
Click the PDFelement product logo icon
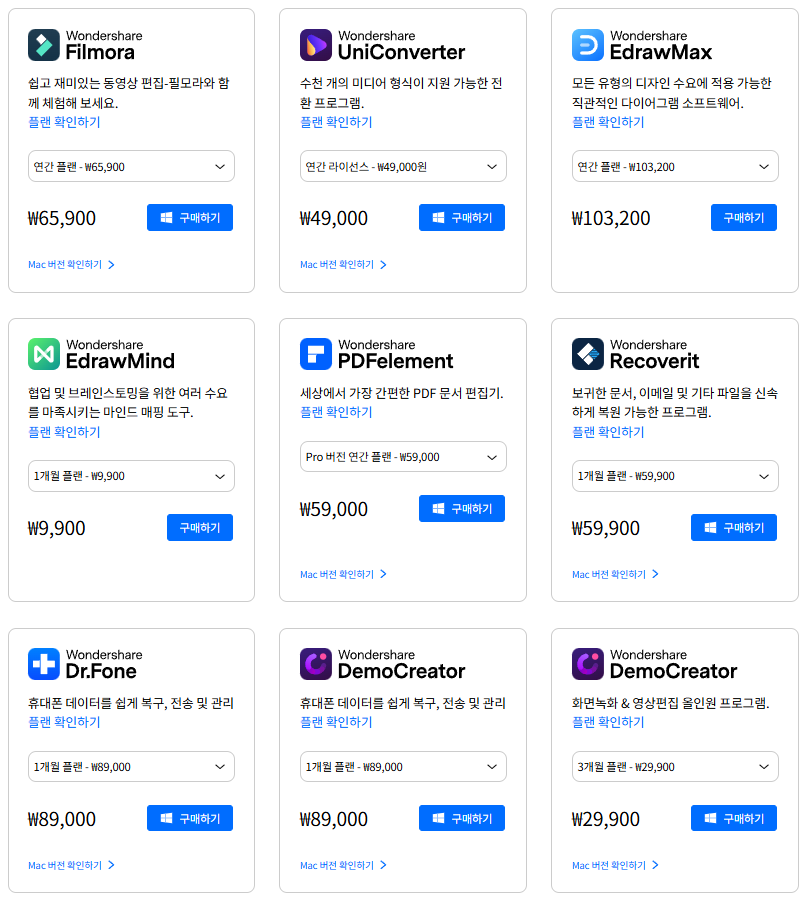(316, 354)
